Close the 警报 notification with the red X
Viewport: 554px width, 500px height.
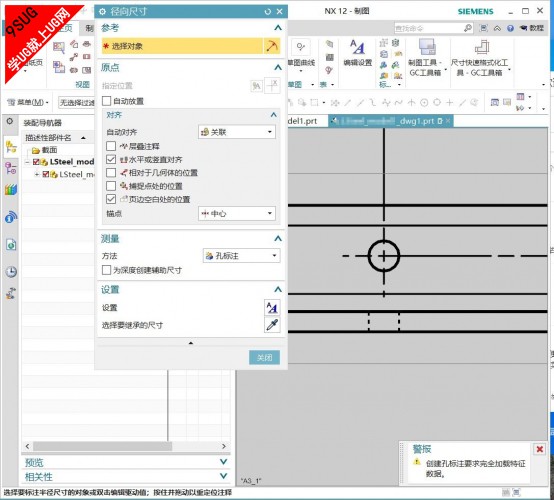540,449
